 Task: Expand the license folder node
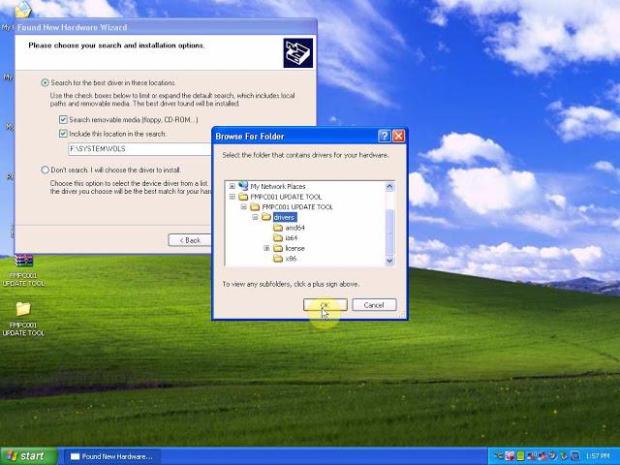(267, 248)
